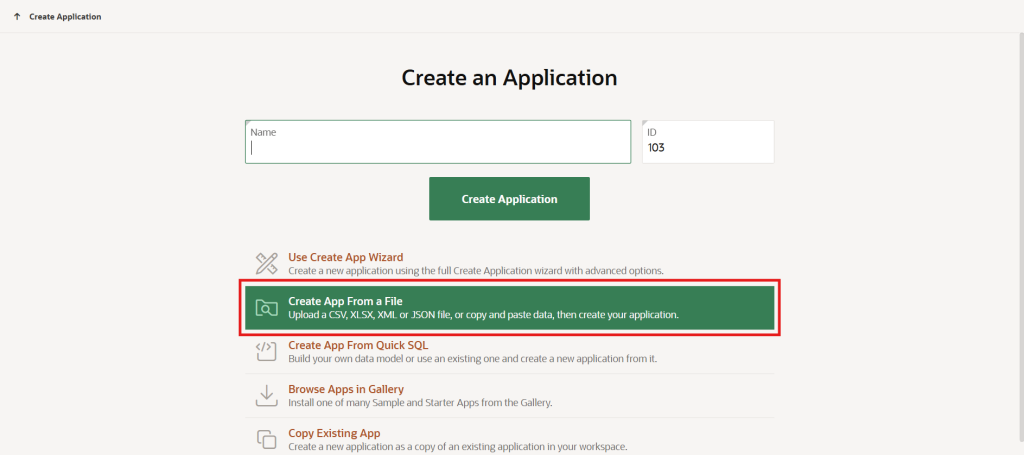Open Create App From Quick SQL

click(x=359, y=345)
